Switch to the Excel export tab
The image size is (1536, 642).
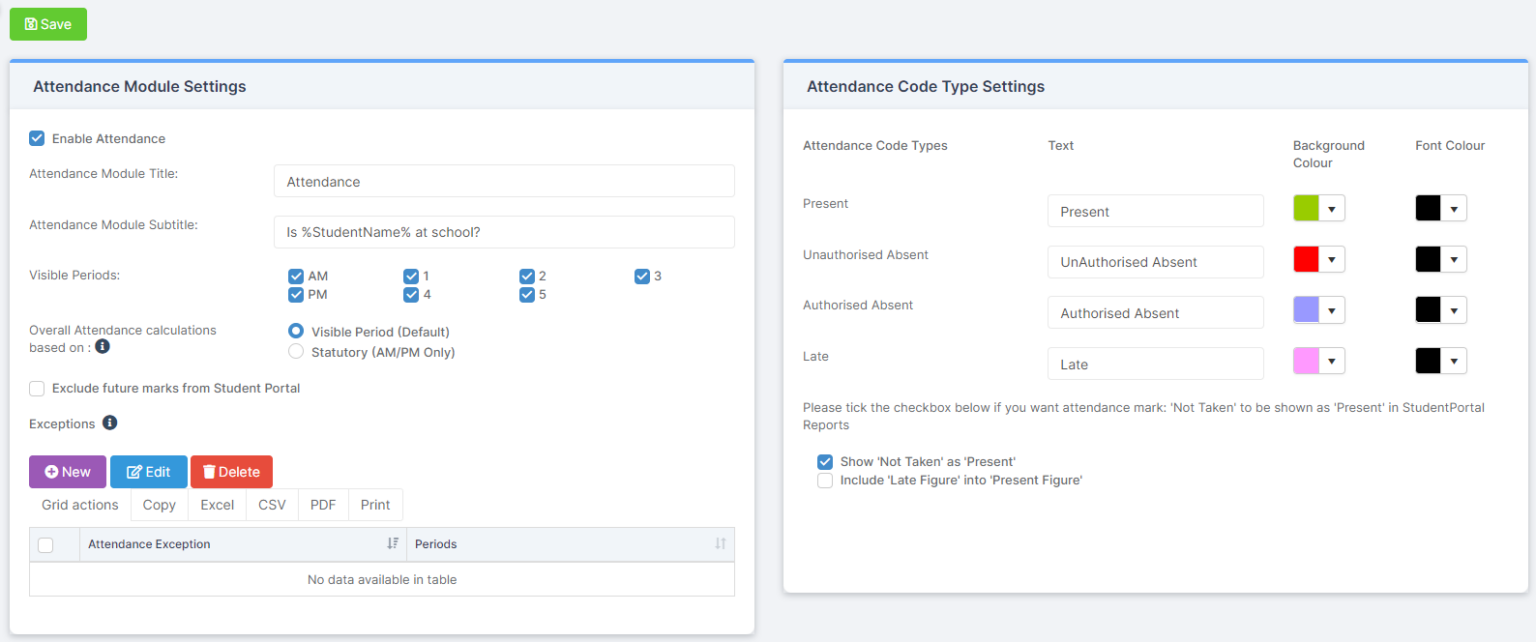[216, 504]
